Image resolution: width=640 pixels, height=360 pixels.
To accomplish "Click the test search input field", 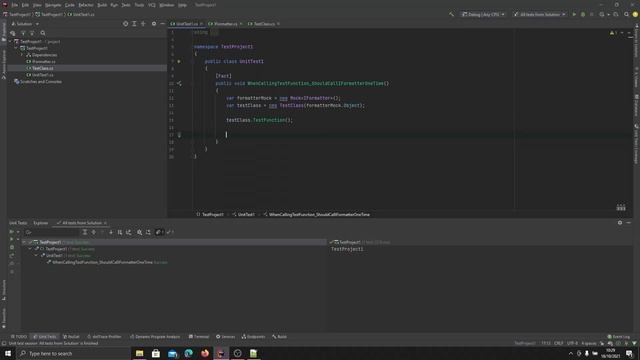I will coord(51,232).
